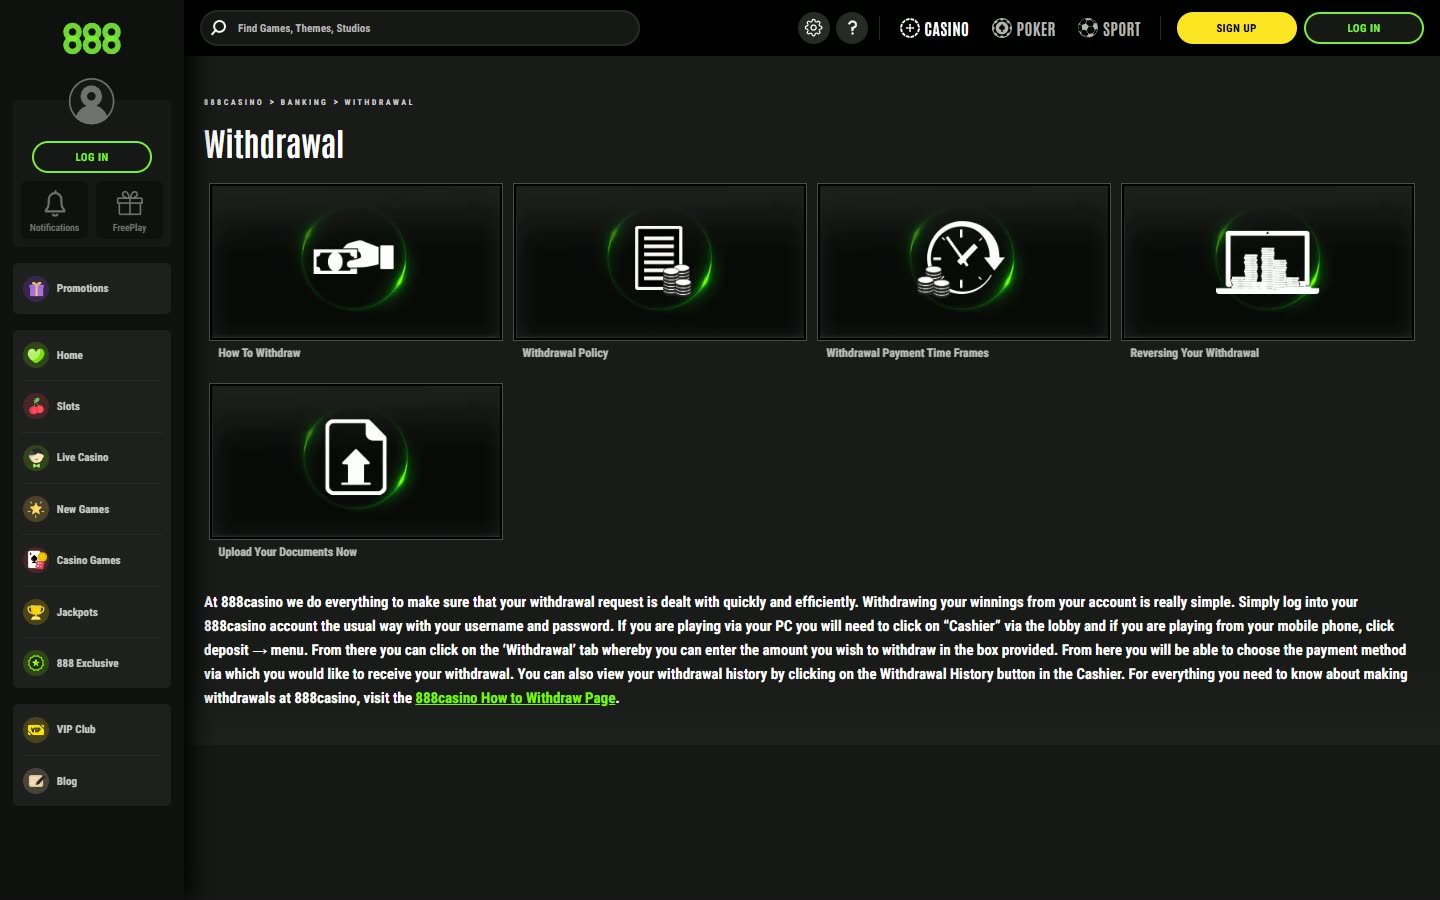Click the search magnifier icon
This screenshot has height=900, width=1440.
coord(219,28)
